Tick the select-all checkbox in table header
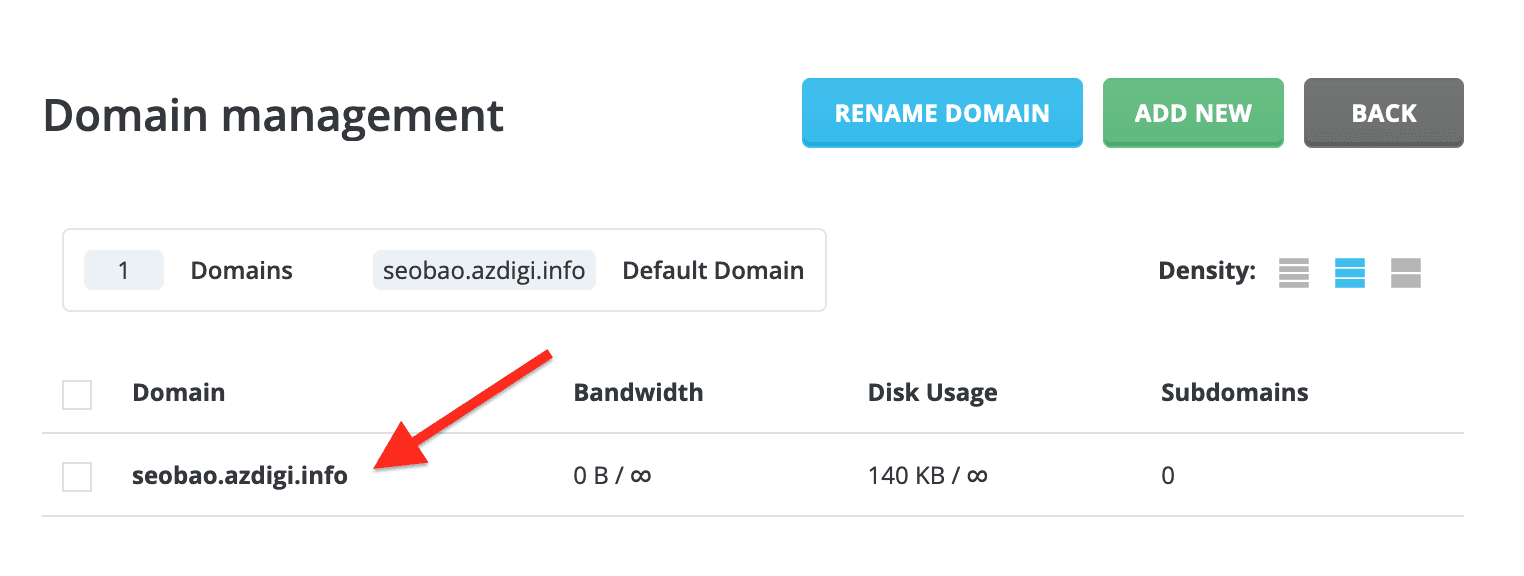 click(x=77, y=394)
